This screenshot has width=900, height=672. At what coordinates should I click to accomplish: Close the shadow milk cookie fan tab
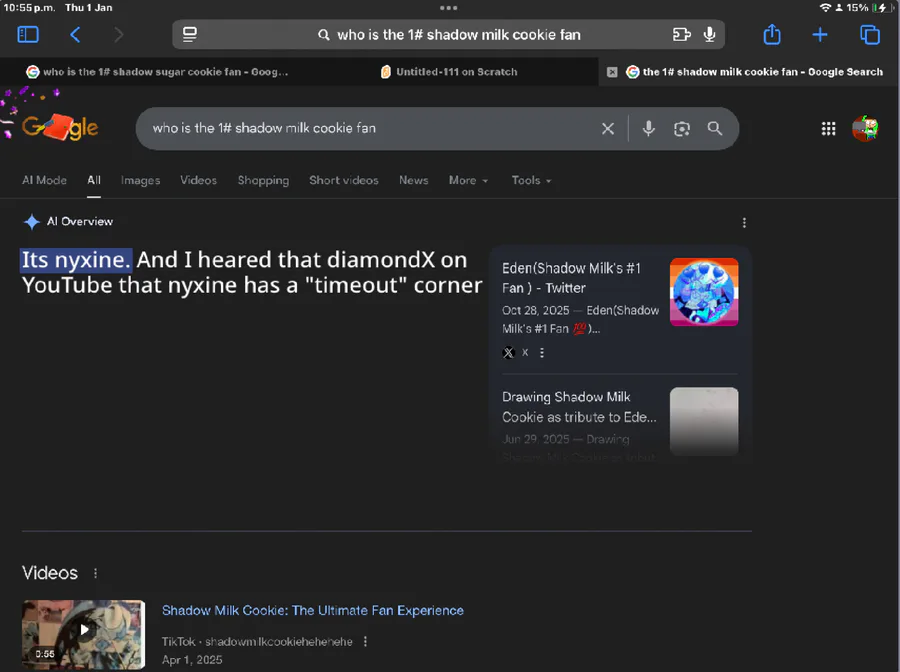point(612,72)
